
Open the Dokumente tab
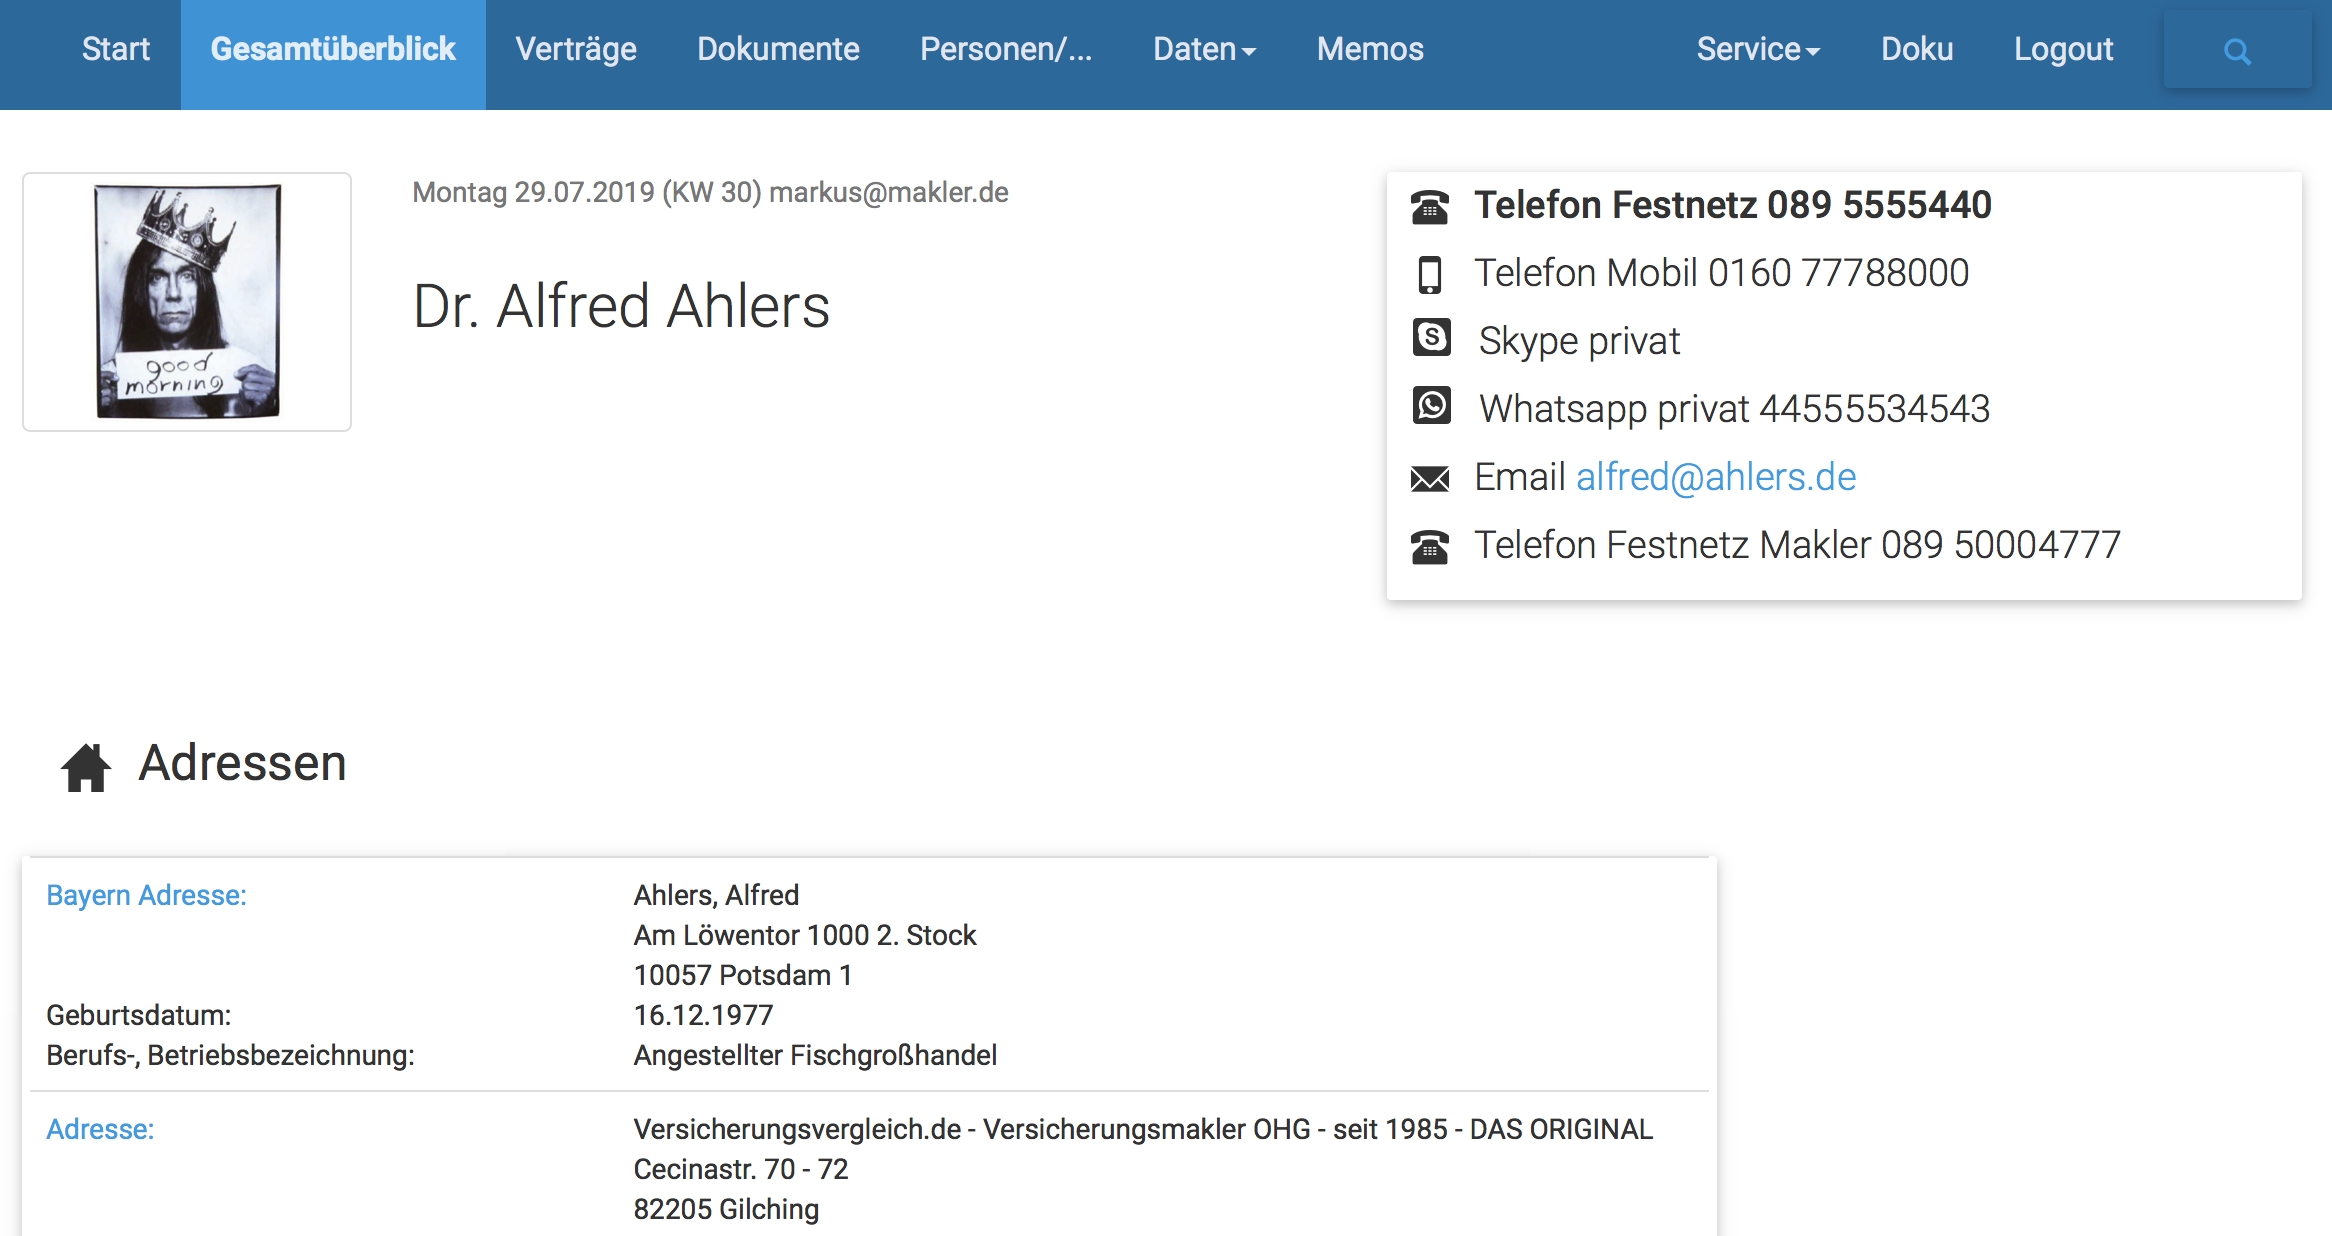(x=778, y=50)
